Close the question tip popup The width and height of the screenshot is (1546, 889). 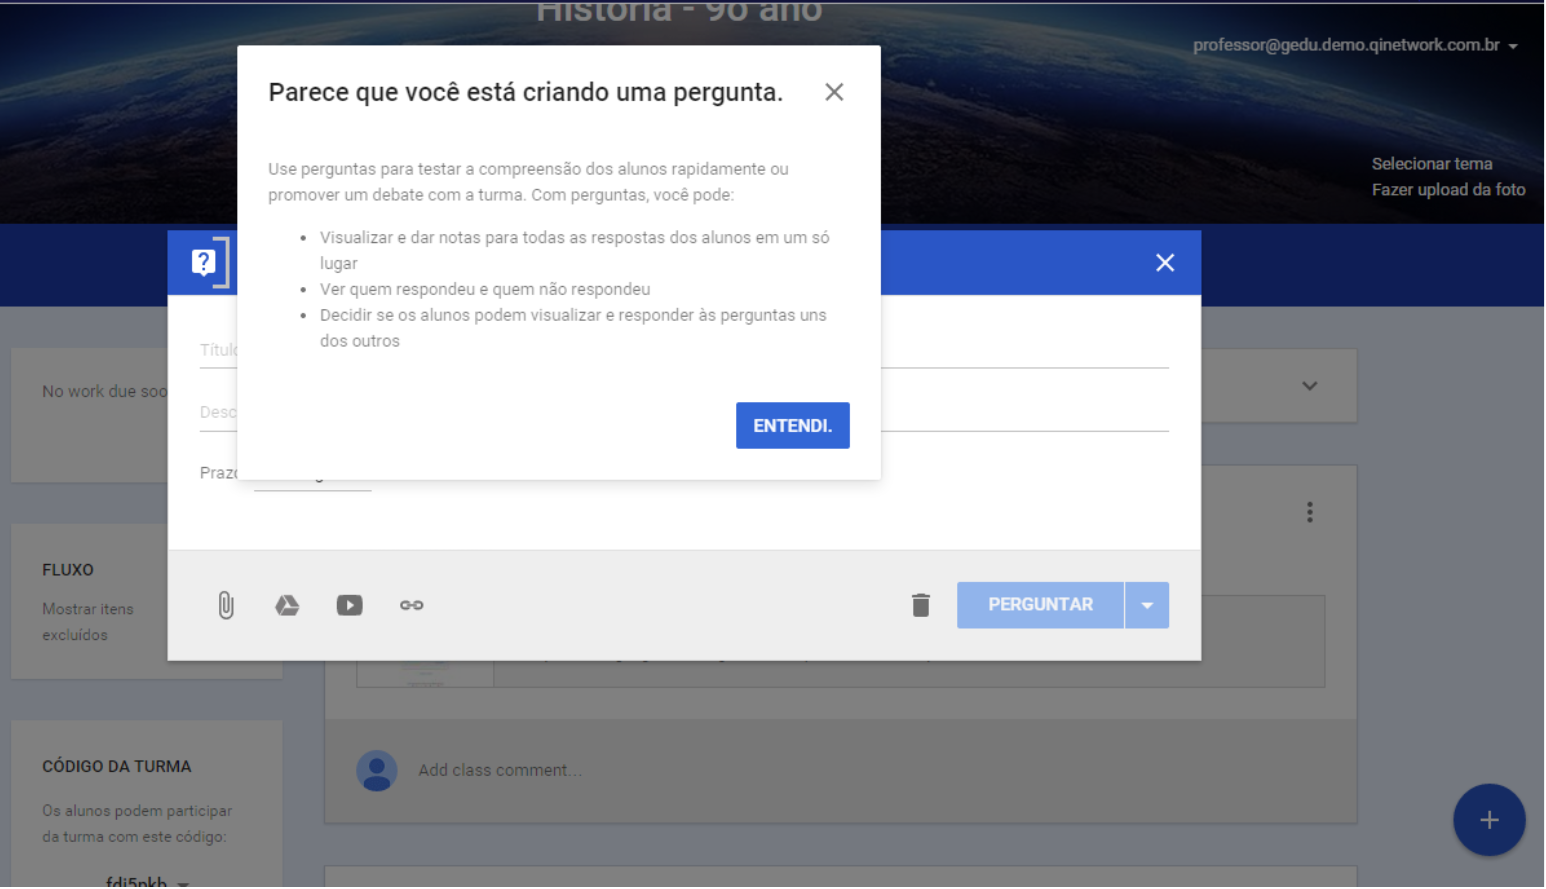[x=834, y=92]
